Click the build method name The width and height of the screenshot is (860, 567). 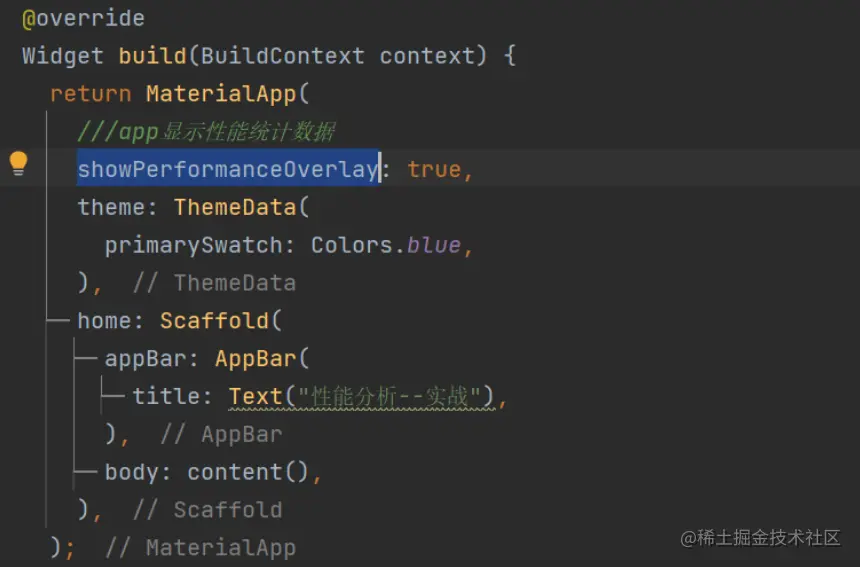pos(152,56)
